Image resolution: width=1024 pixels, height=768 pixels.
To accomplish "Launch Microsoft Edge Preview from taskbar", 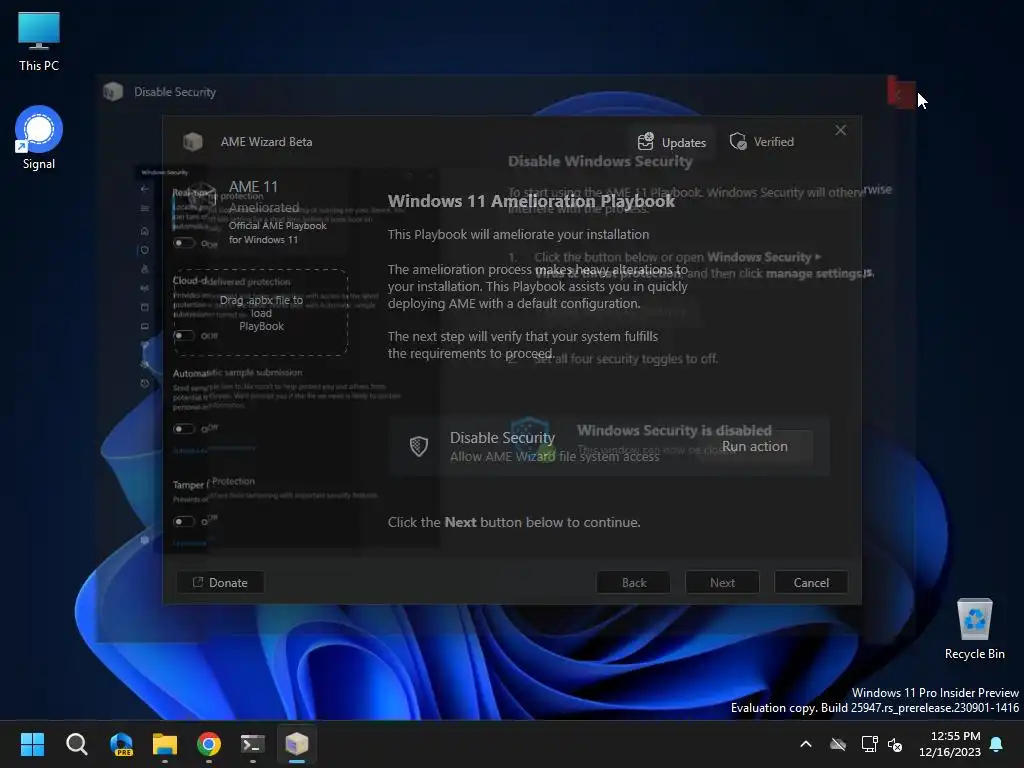I will pos(121,744).
